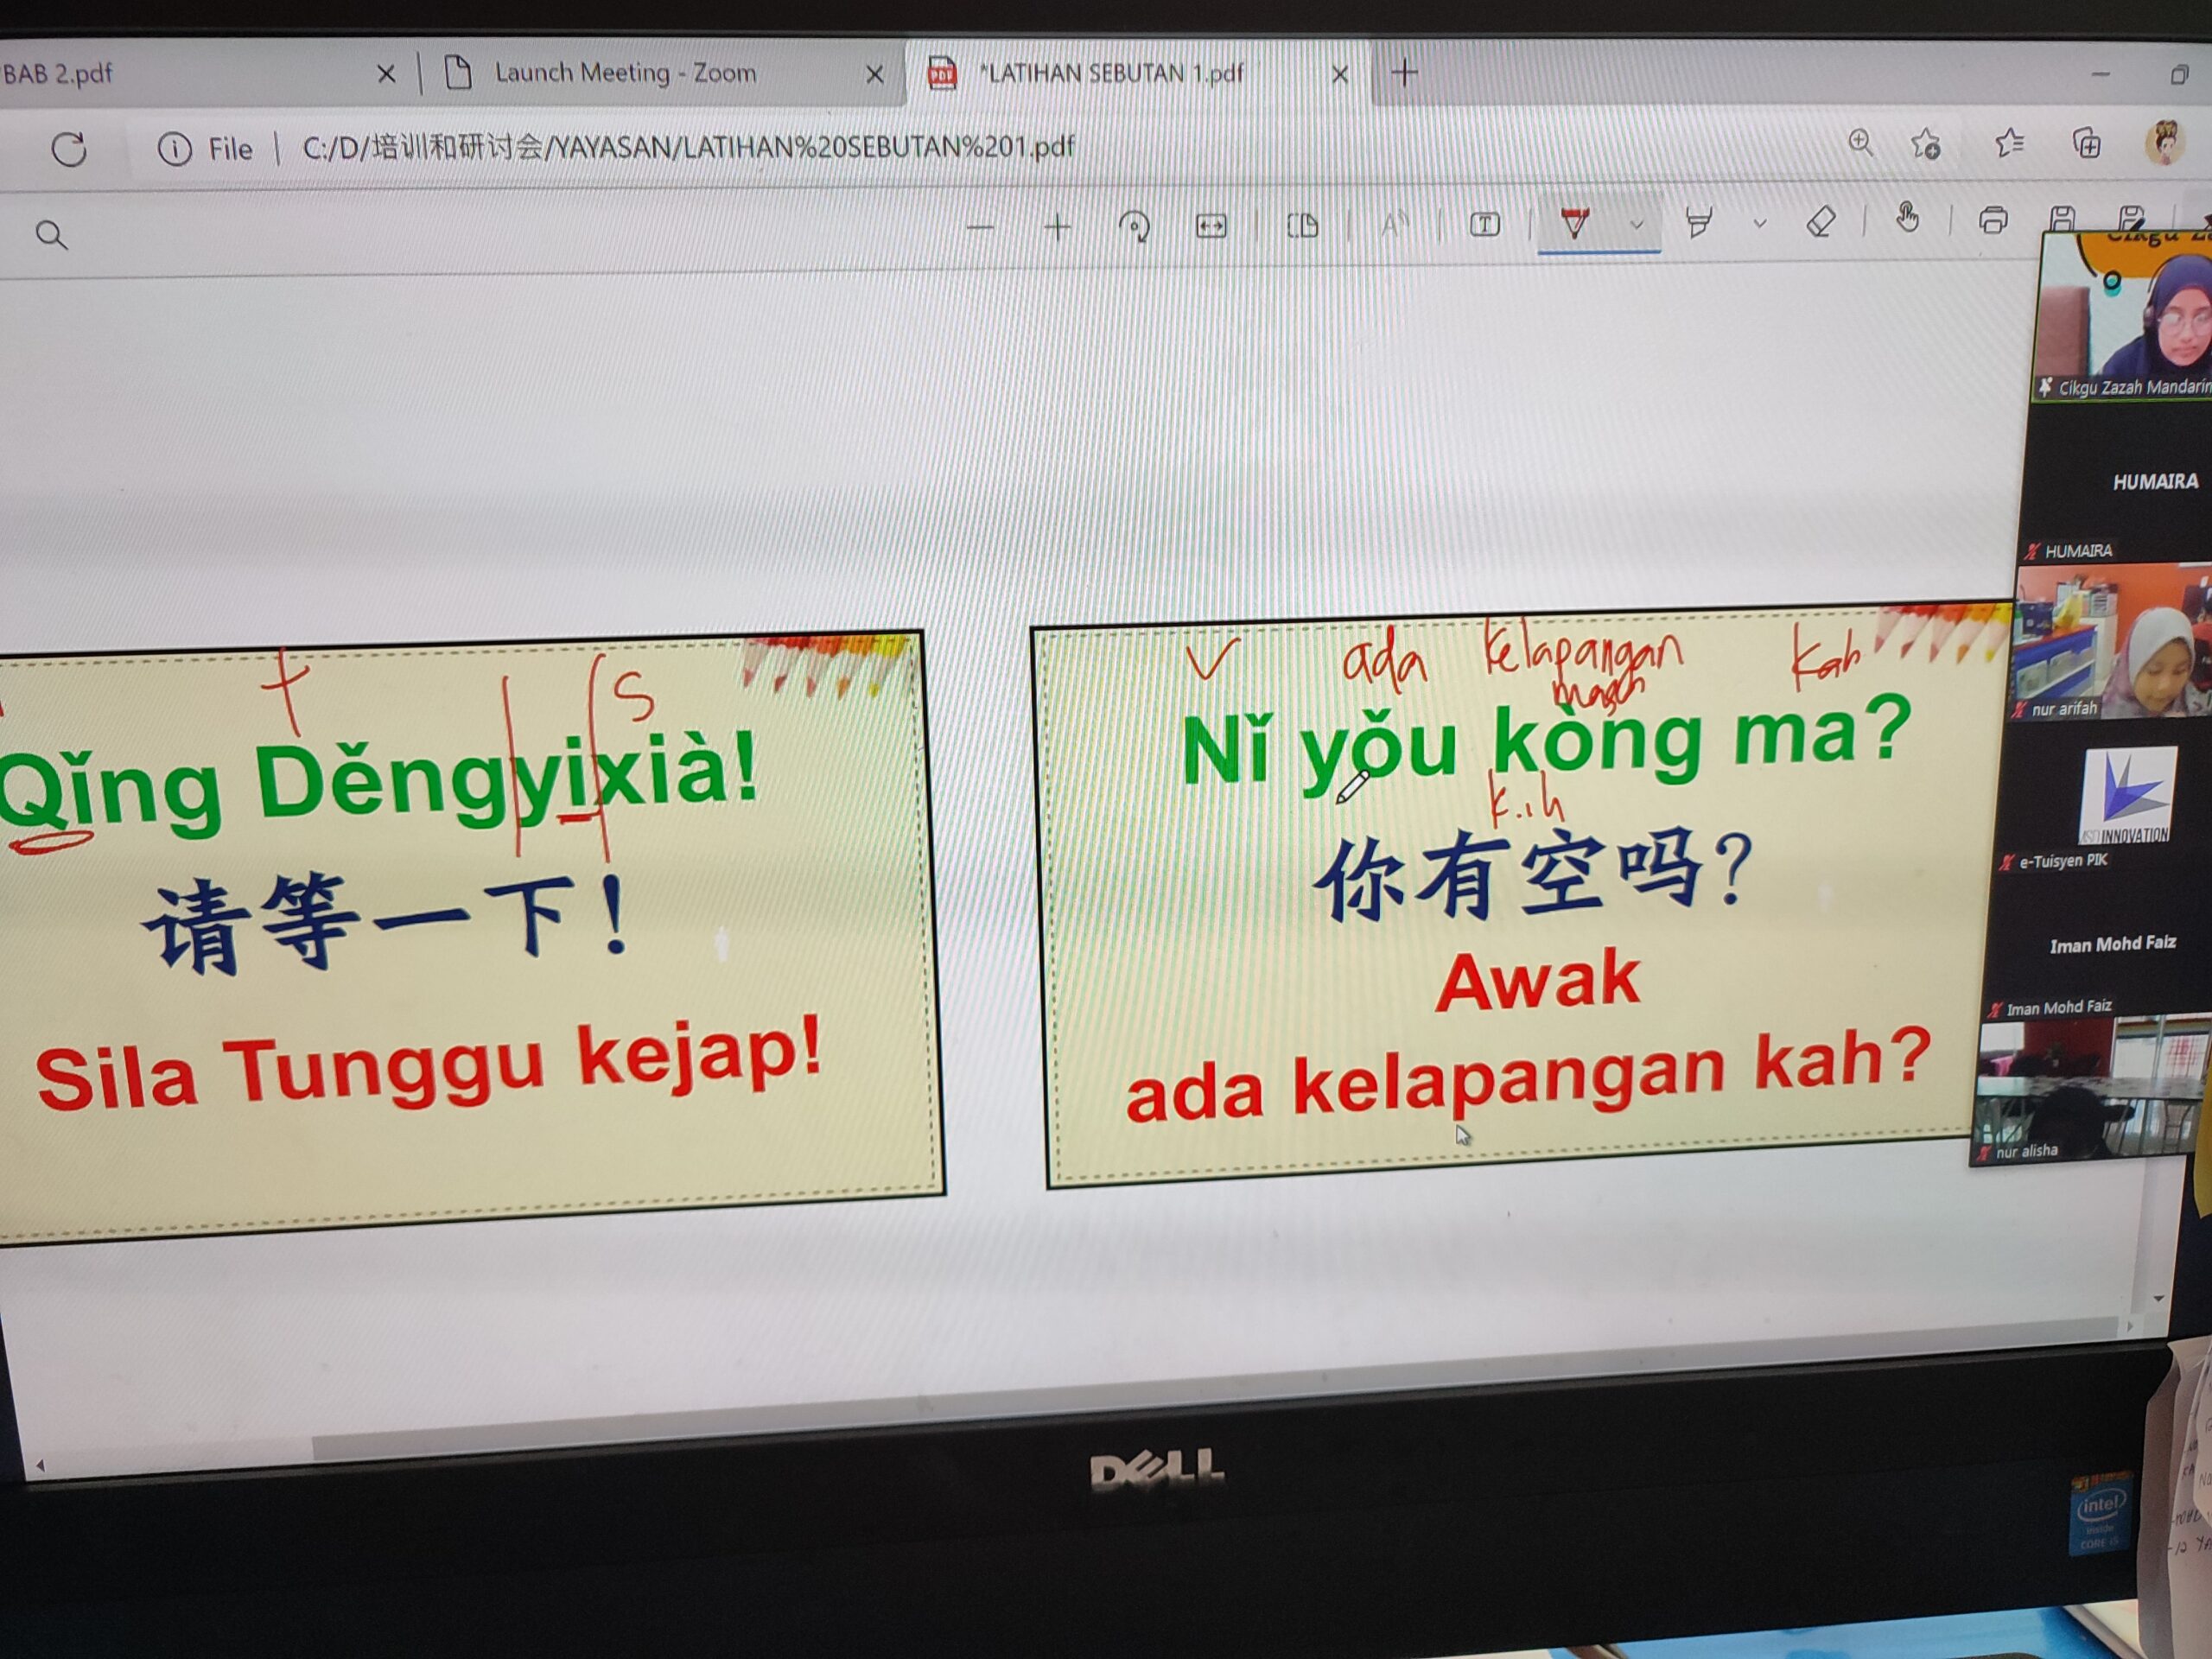
Task: Add this page to favorites
Action: coord(1926,144)
